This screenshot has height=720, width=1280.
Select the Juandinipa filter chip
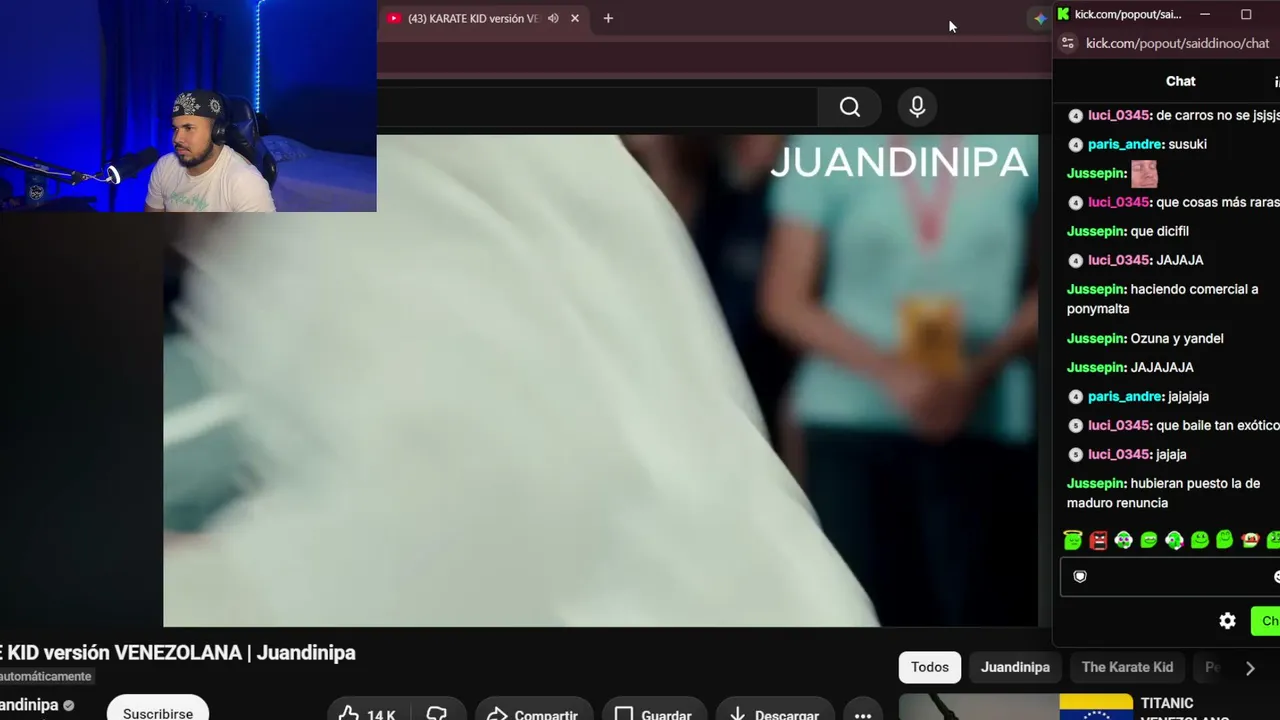click(1015, 667)
